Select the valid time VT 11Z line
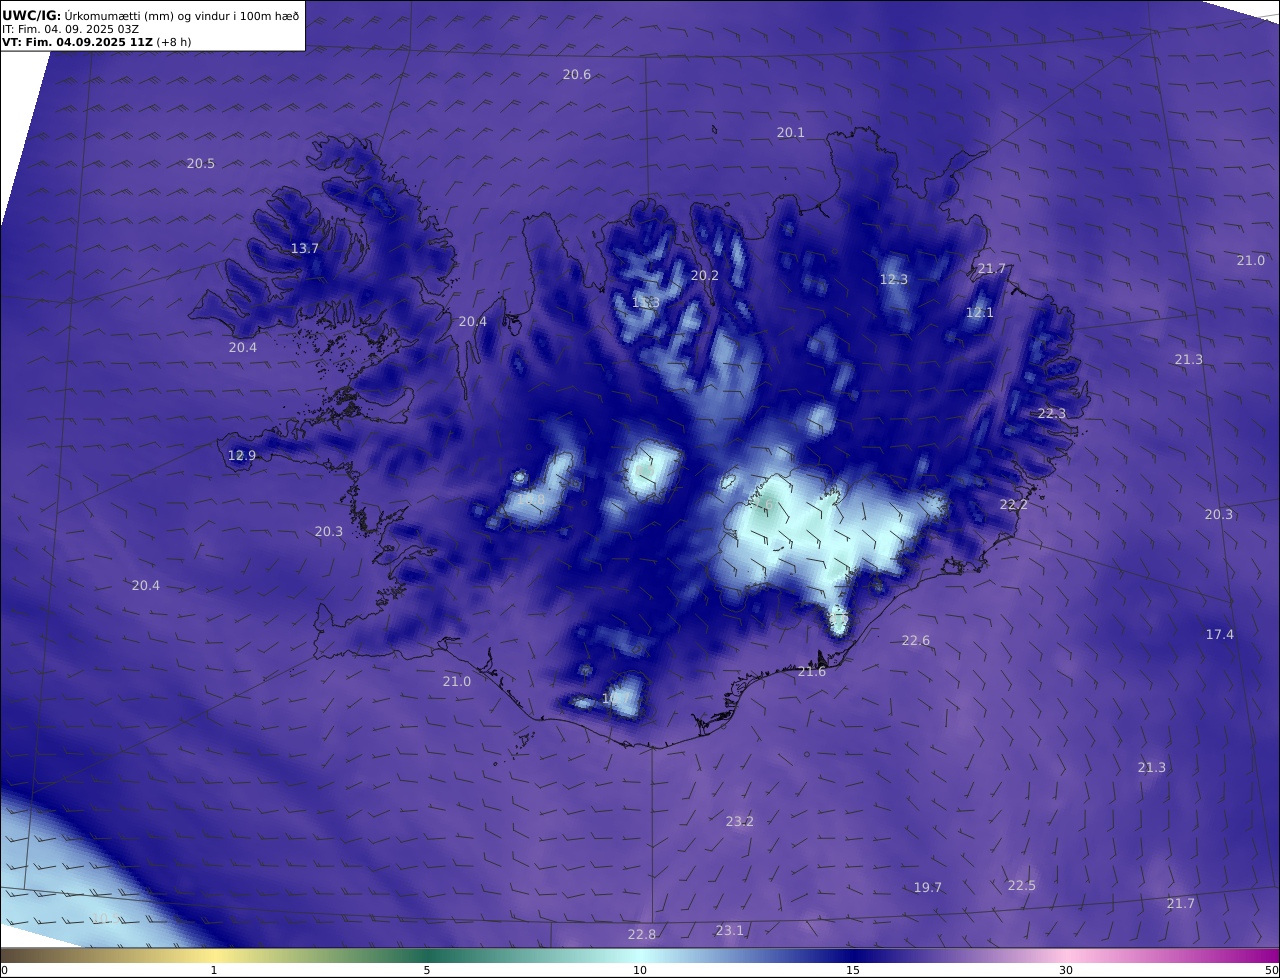This screenshot has height=978, width=1280. click(96, 42)
